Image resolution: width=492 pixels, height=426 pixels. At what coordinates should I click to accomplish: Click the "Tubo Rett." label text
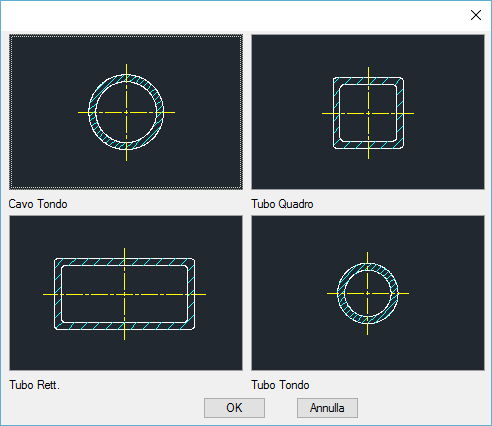(34, 385)
